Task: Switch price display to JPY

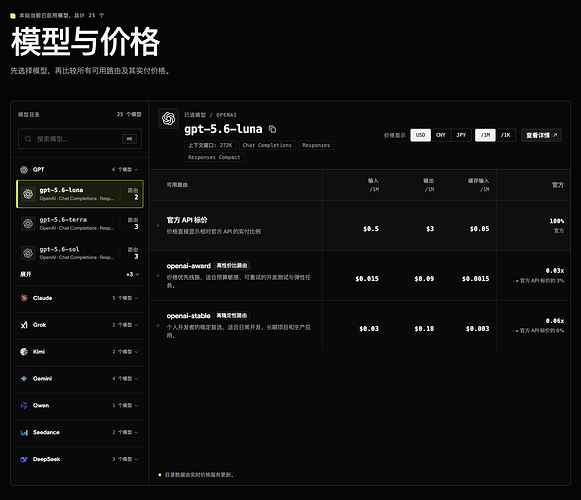Action: point(461,135)
